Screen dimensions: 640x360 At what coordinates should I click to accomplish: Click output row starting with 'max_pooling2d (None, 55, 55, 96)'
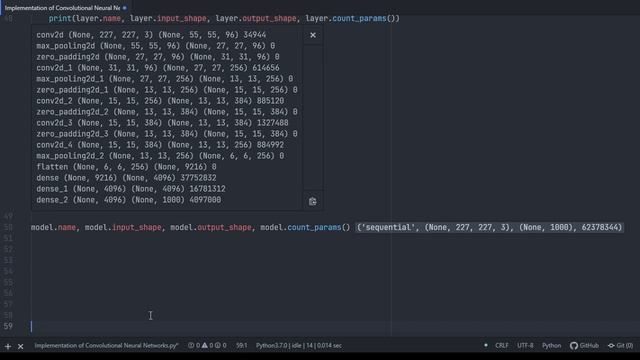156,46
